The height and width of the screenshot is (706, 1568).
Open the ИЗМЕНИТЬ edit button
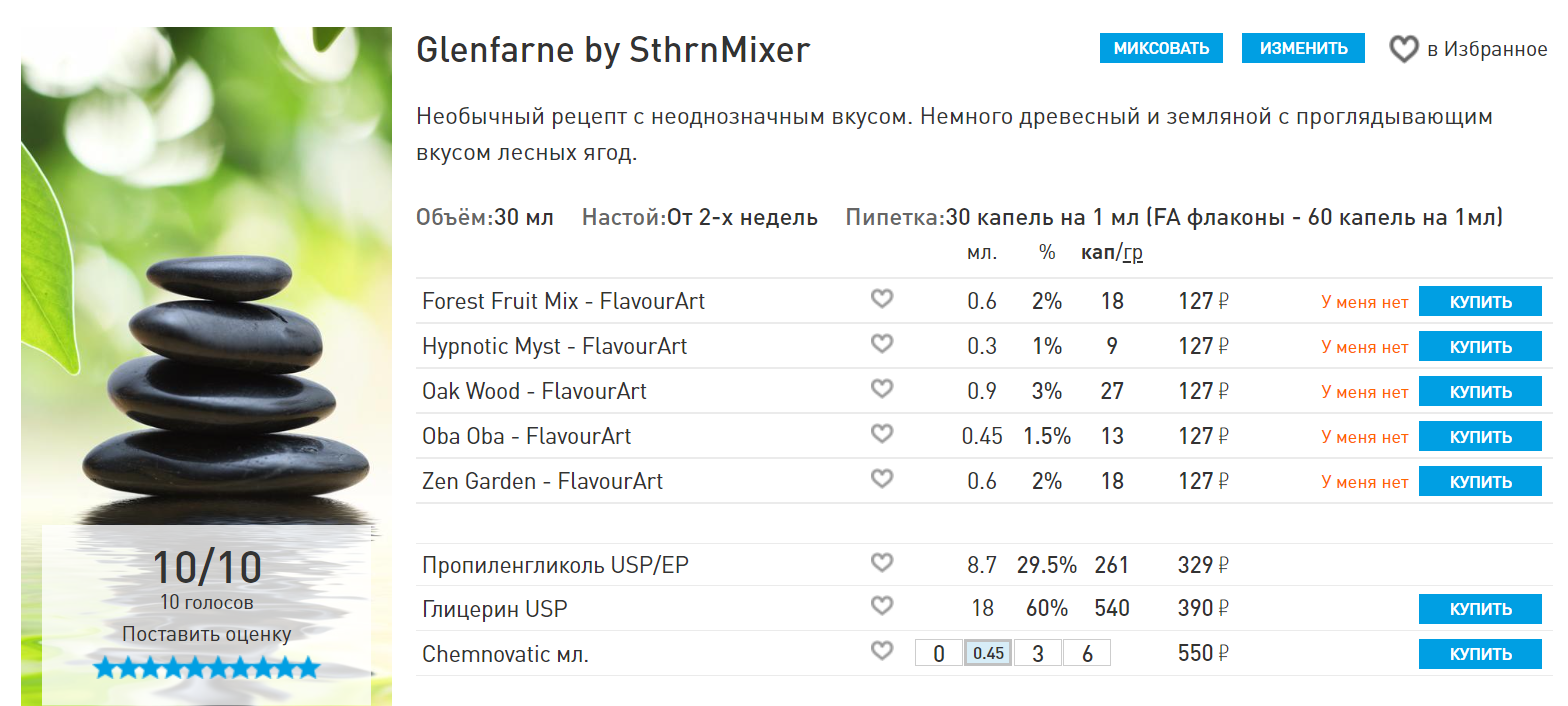[1303, 48]
